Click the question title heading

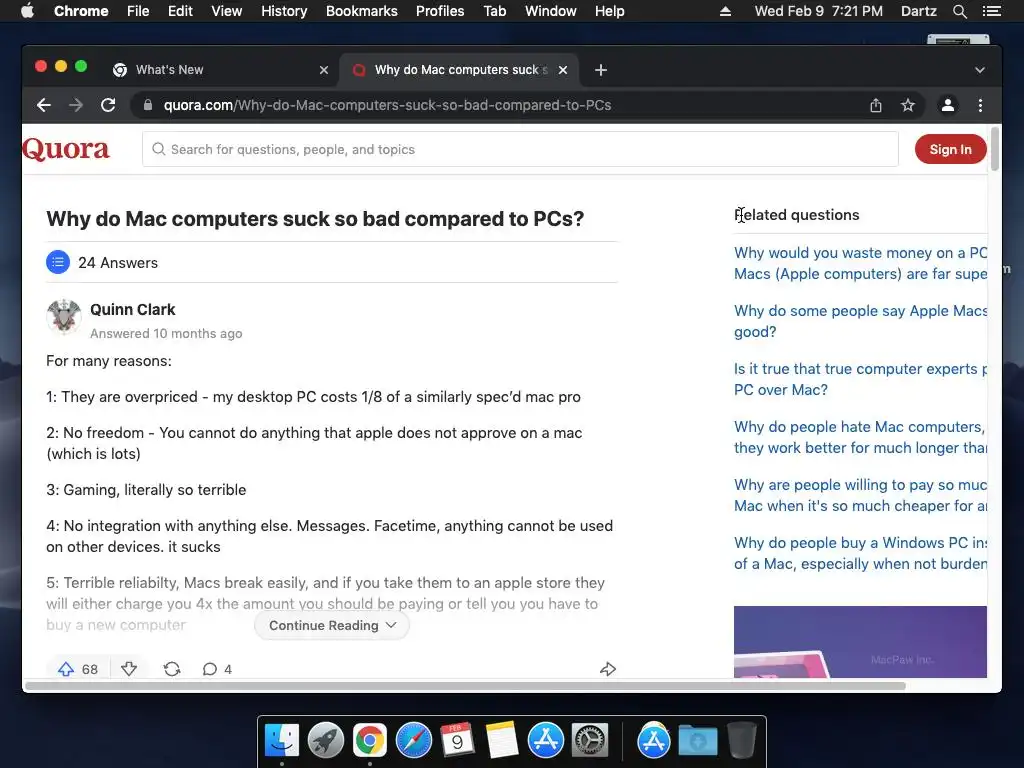pyautogui.click(x=315, y=219)
